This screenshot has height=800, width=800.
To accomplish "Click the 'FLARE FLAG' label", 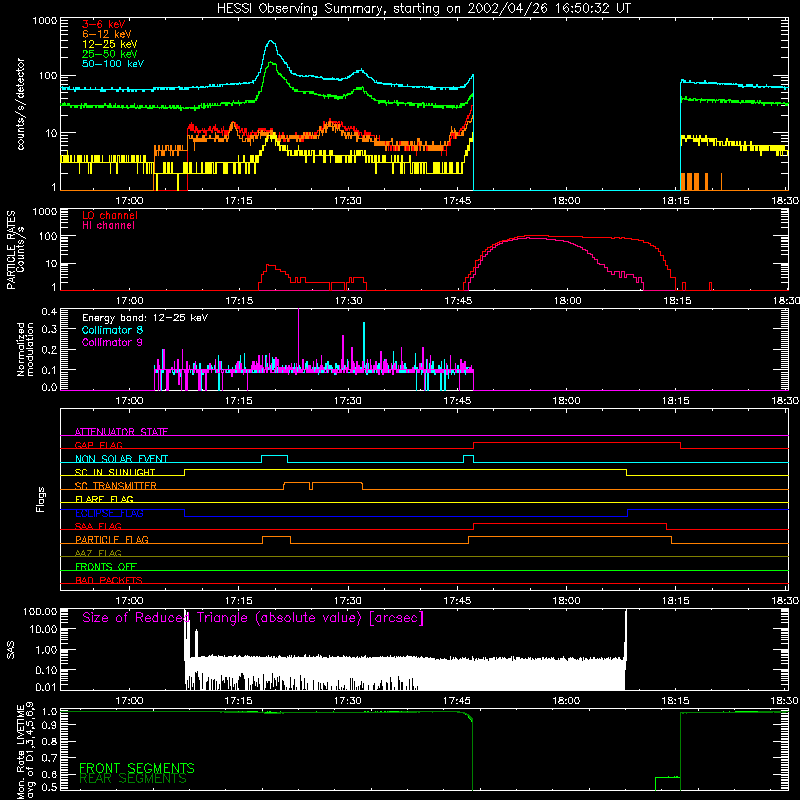I will click(104, 499).
